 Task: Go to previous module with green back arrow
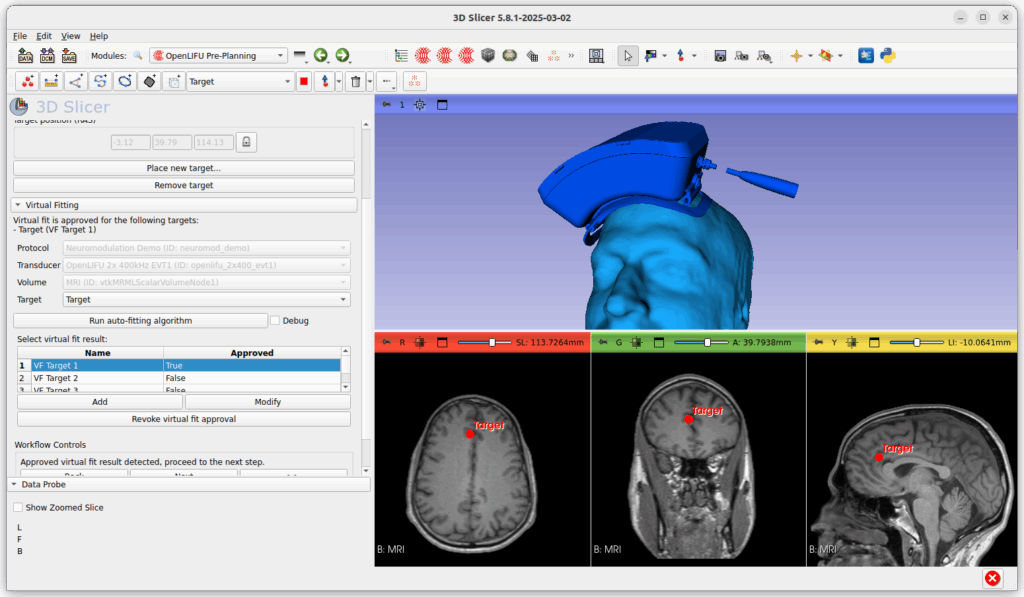click(321, 56)
